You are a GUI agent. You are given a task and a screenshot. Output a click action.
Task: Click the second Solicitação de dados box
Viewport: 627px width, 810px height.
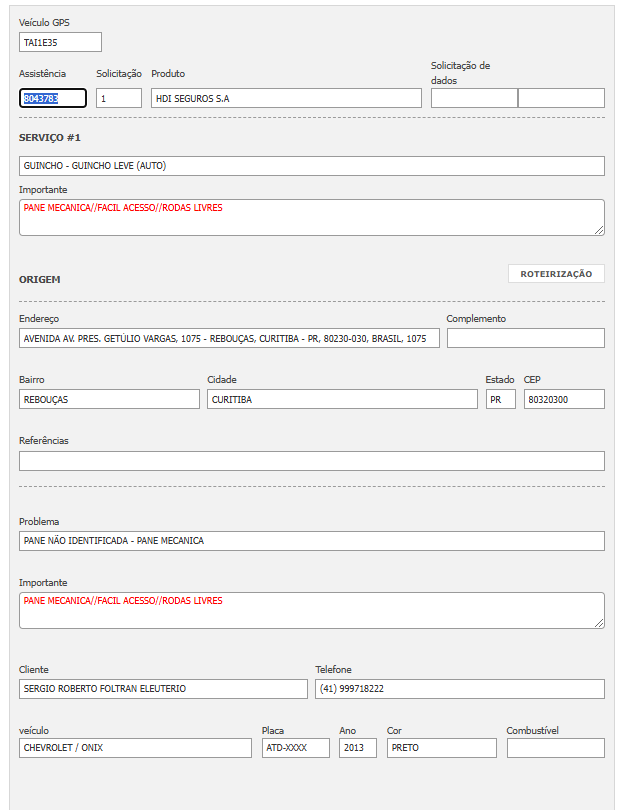(x=561, y=98)
